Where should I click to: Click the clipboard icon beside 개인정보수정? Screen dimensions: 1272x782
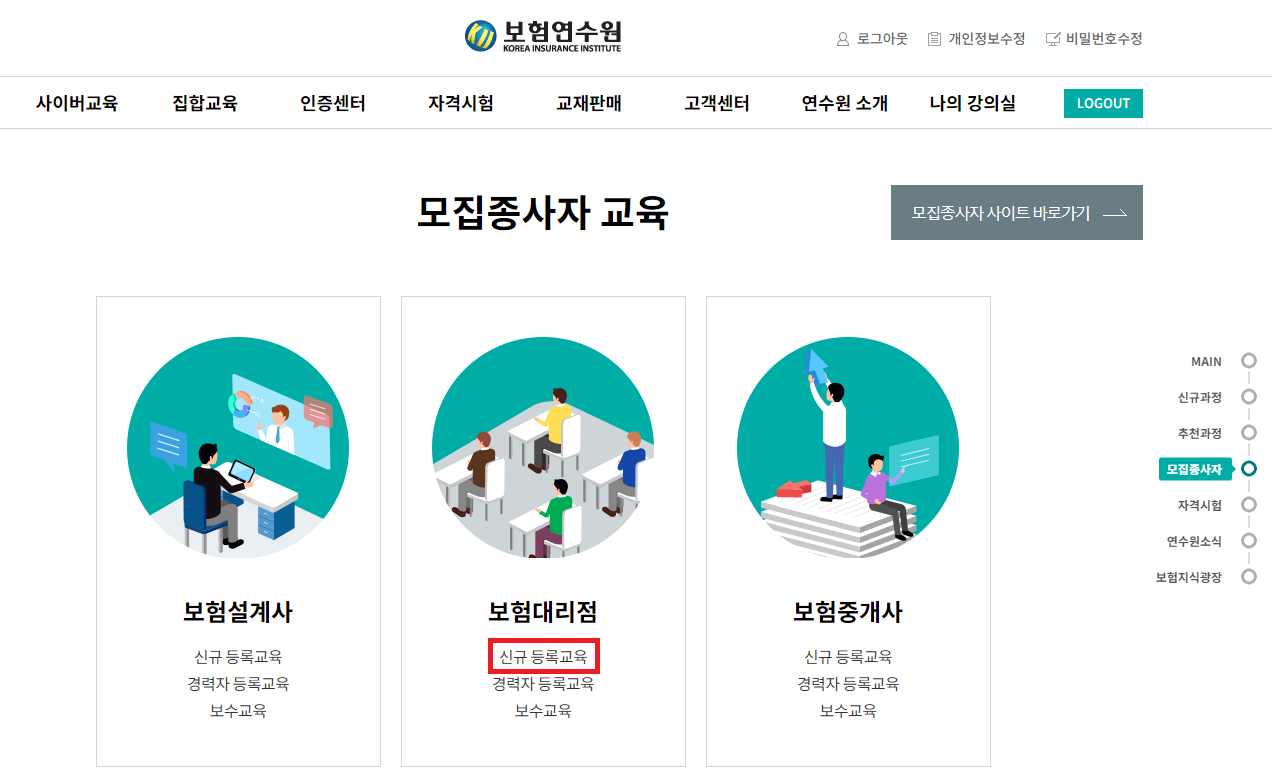click(x=934, y=39)
